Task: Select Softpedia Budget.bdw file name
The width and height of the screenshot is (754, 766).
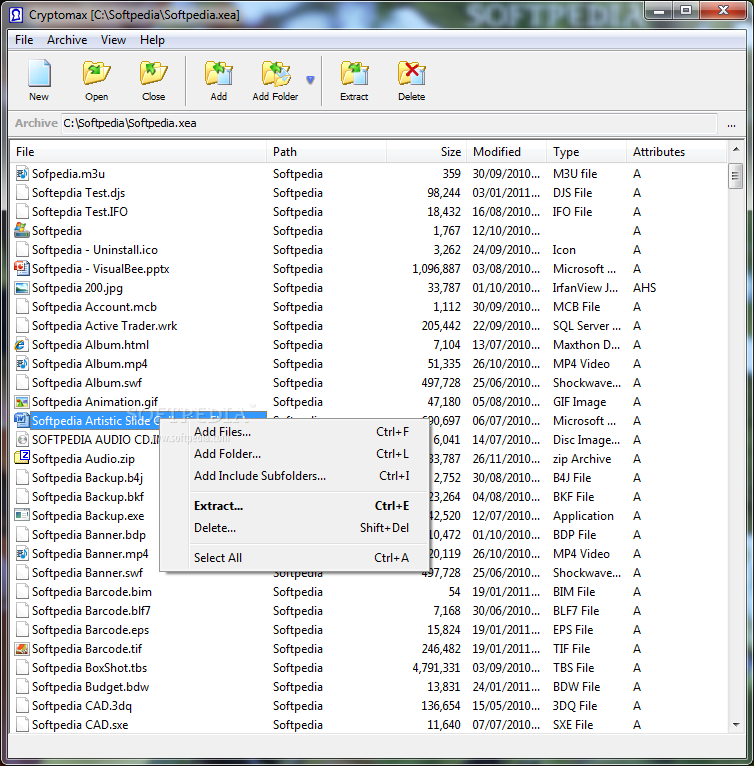Action: [90, 687]
